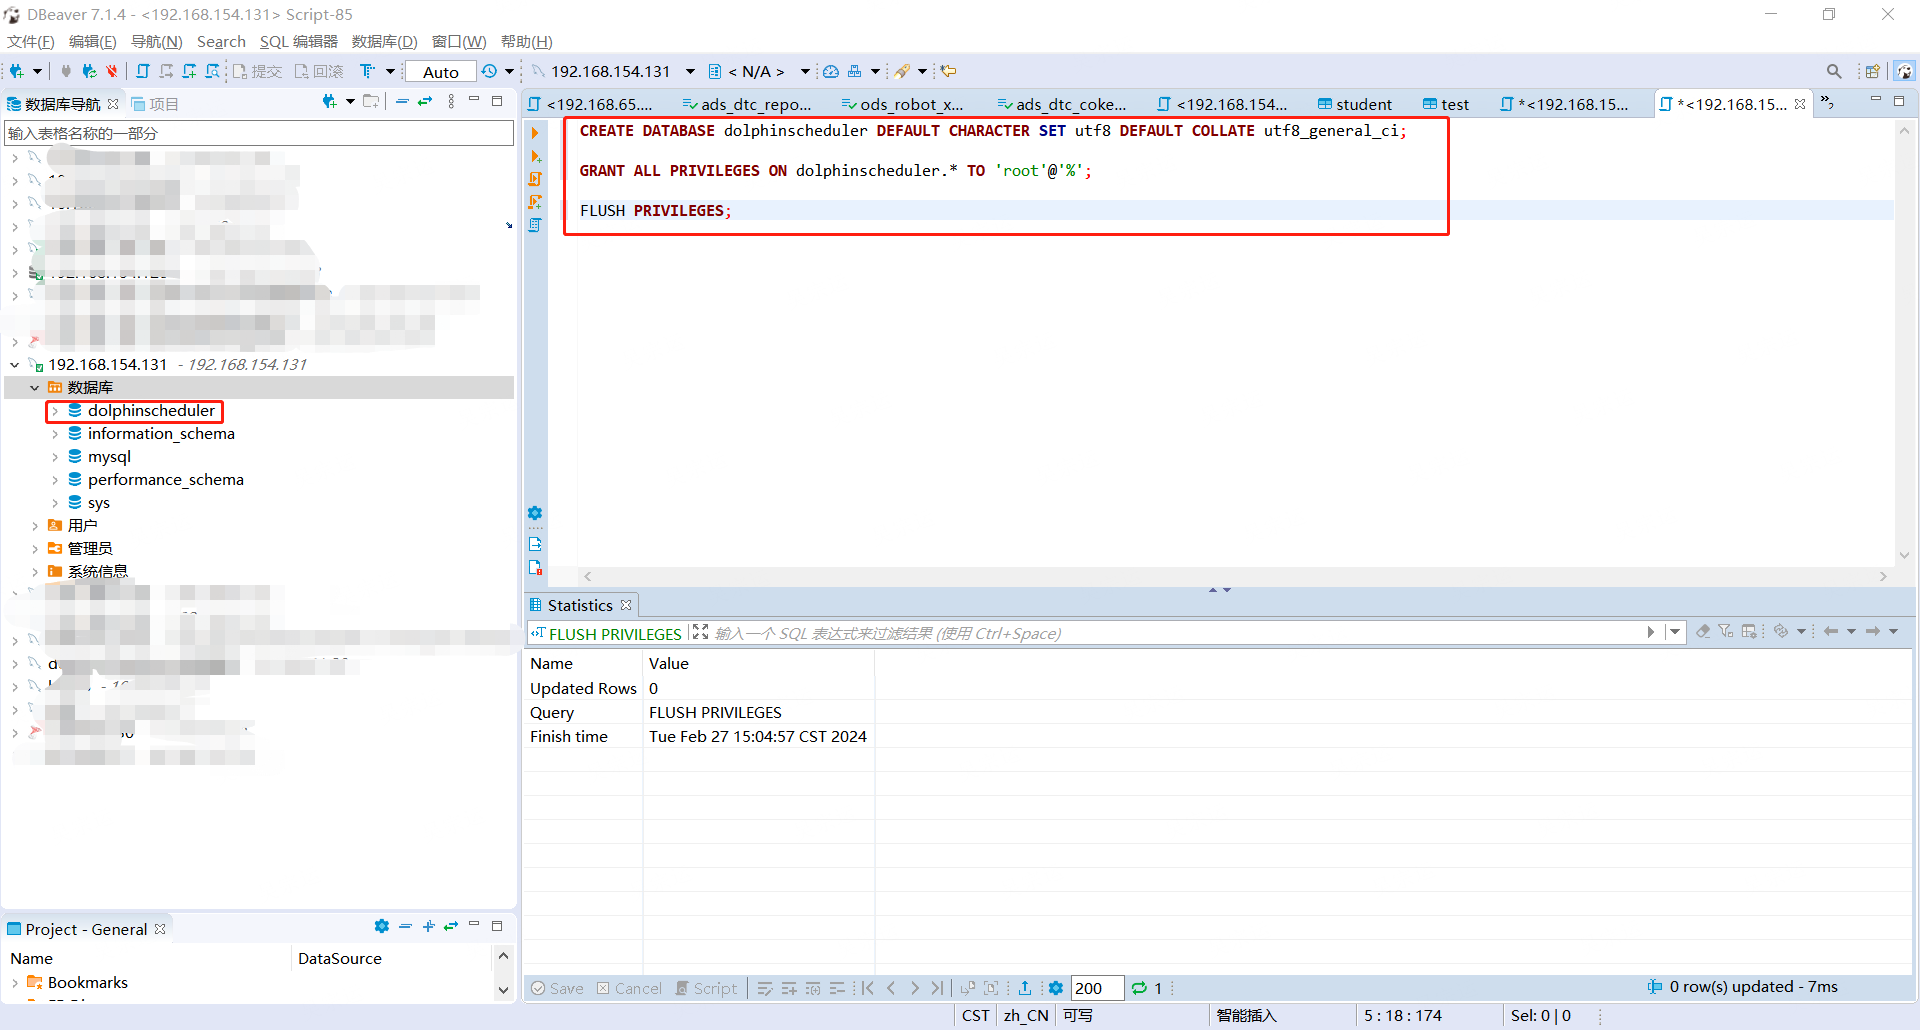The height and width of the screenshot is (1030, 1920).
Task: Click the Finish time value cell
Action: click(758, 737)
